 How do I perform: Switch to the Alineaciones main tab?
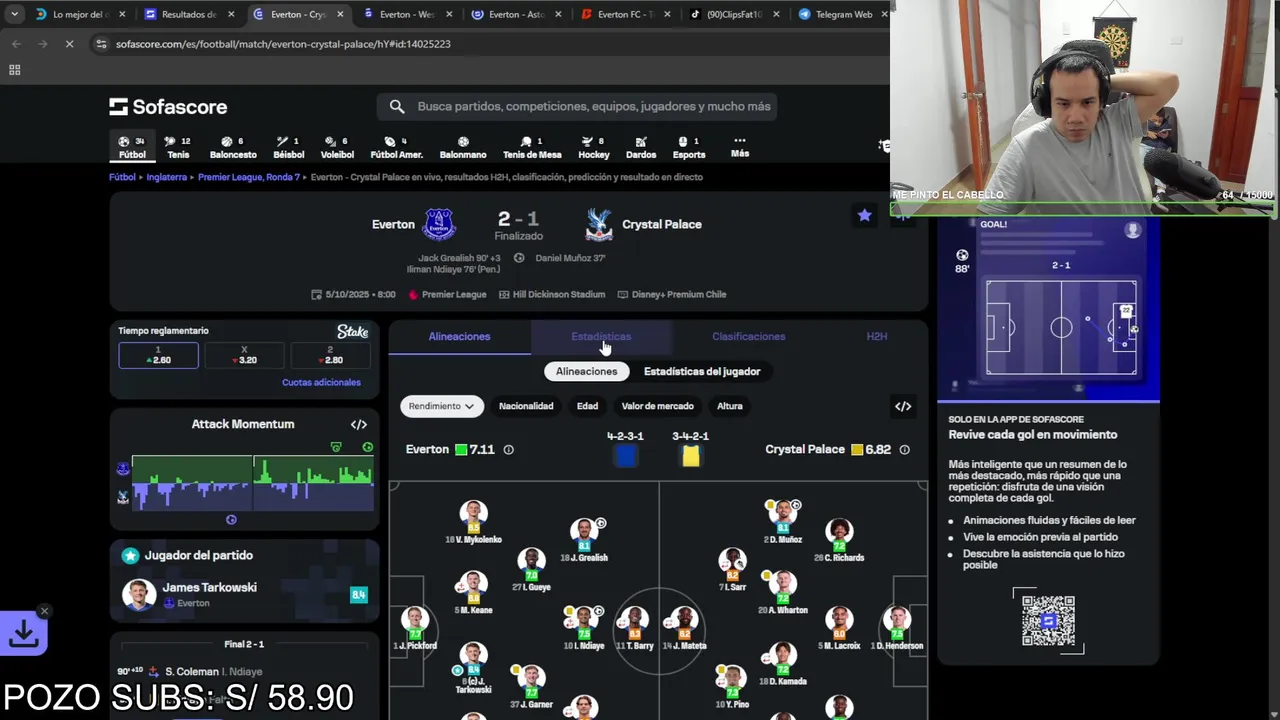point(459,337)
